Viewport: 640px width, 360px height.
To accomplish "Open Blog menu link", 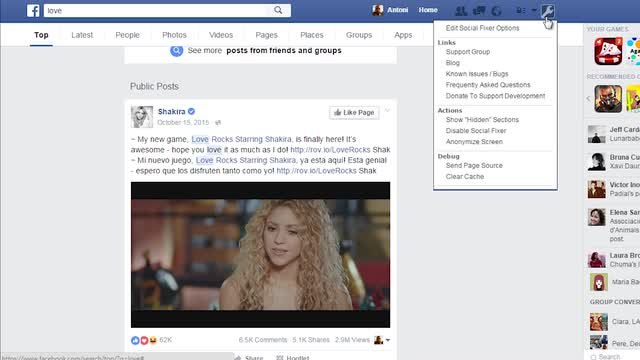I will [x=453, y=63].
